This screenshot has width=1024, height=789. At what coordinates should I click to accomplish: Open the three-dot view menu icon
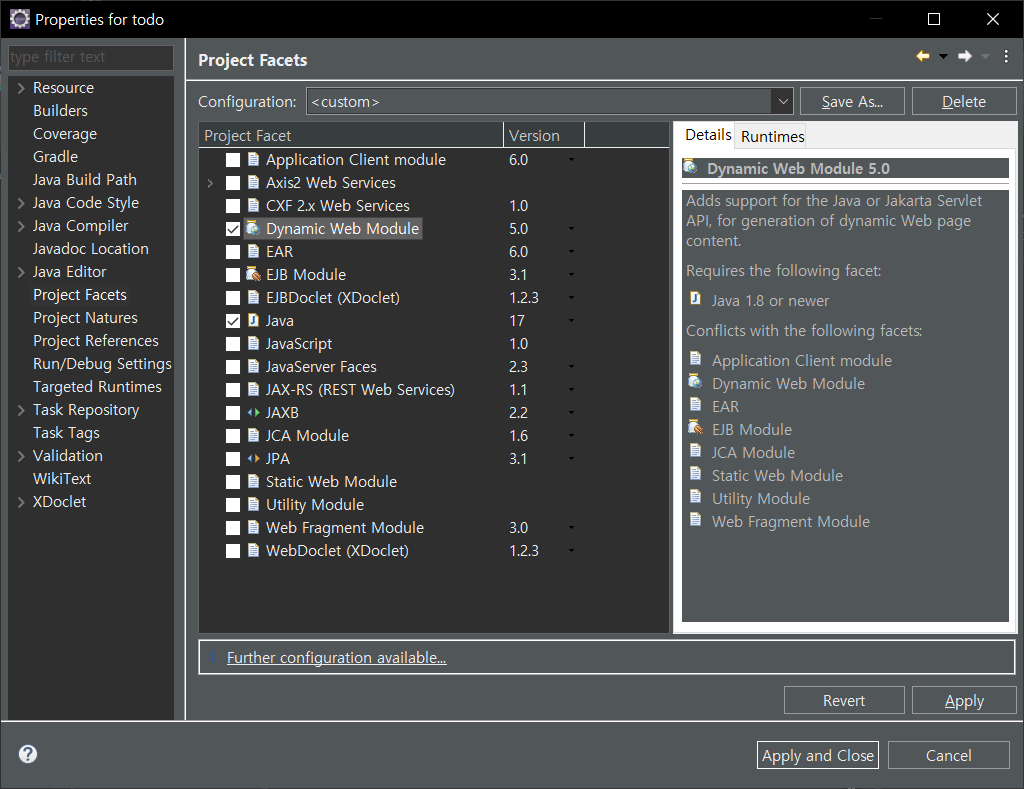(x=1006, y=57)
